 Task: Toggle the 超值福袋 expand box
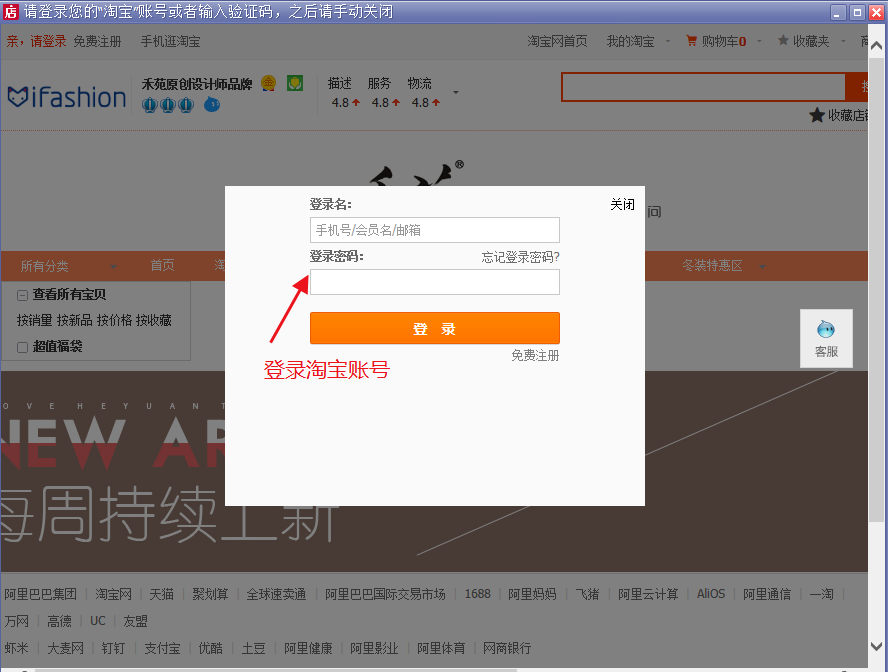click(22, 347)
